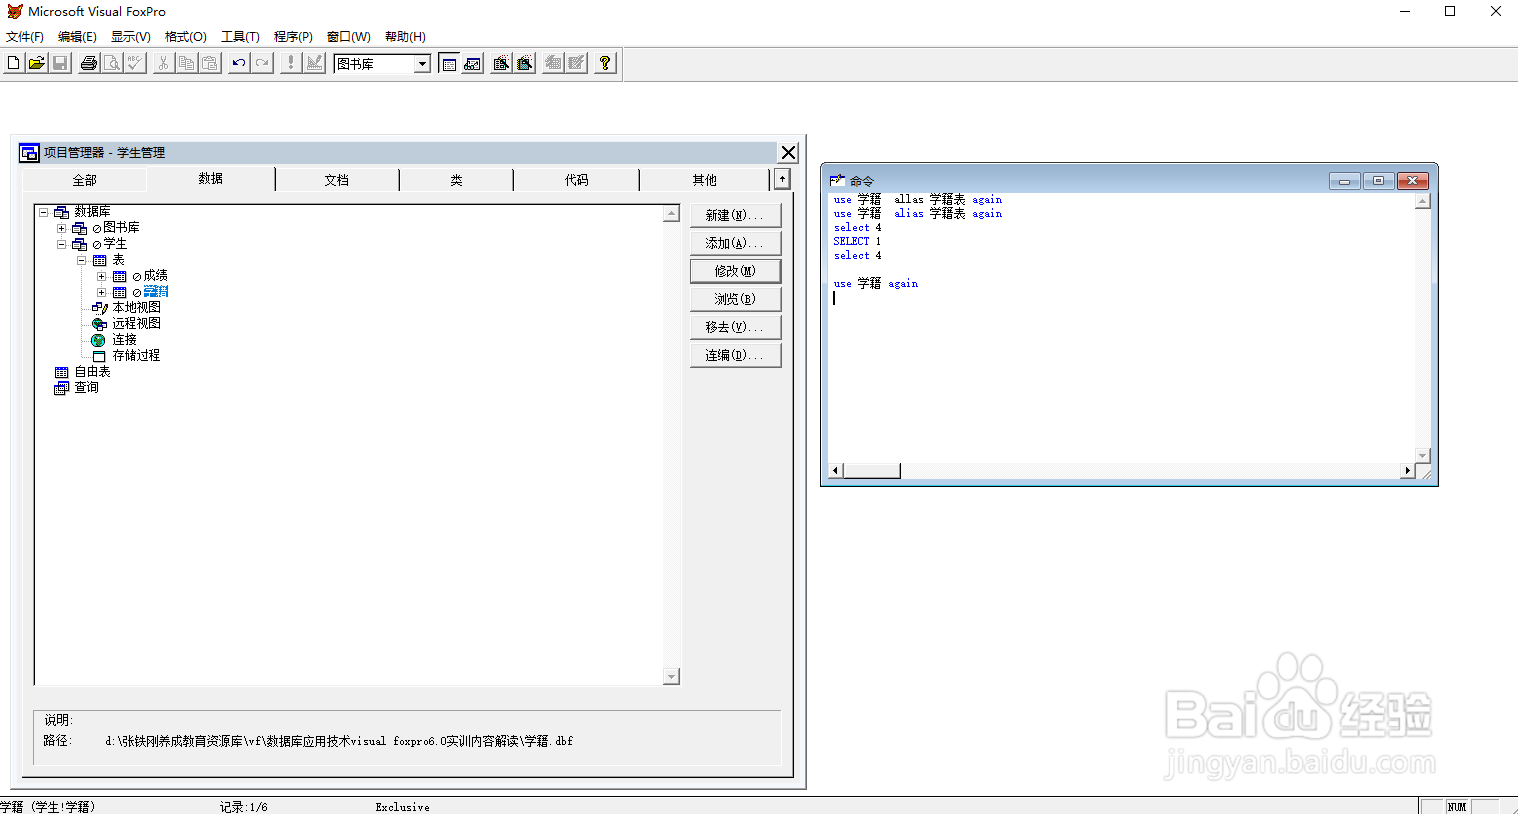Click the 修改(M) button
The width and height of the screenshot is (1518, 814).
point(735,271)
